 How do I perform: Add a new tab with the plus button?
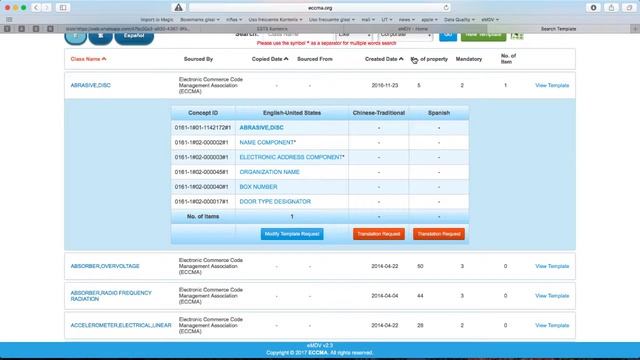click(x=635, y=29)
